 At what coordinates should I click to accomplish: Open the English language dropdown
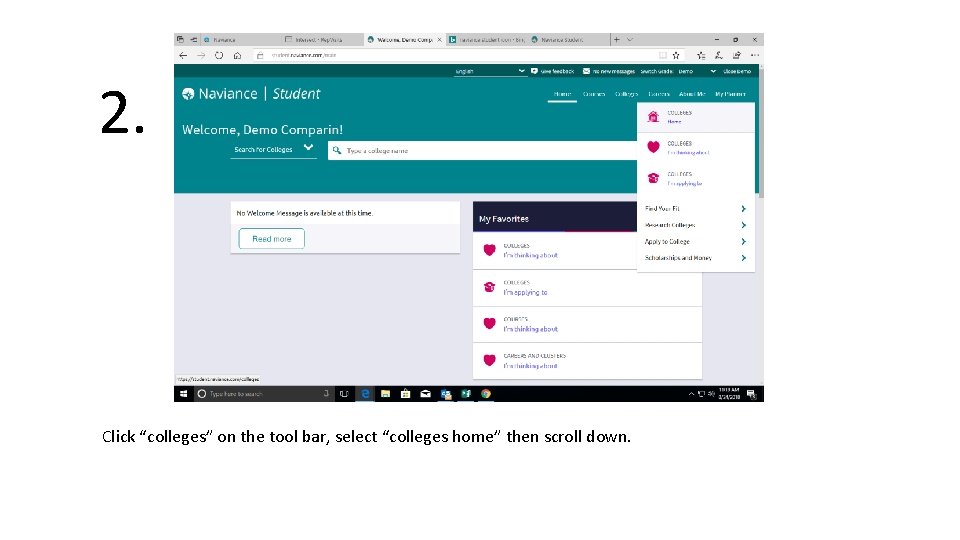coord(490,71)
